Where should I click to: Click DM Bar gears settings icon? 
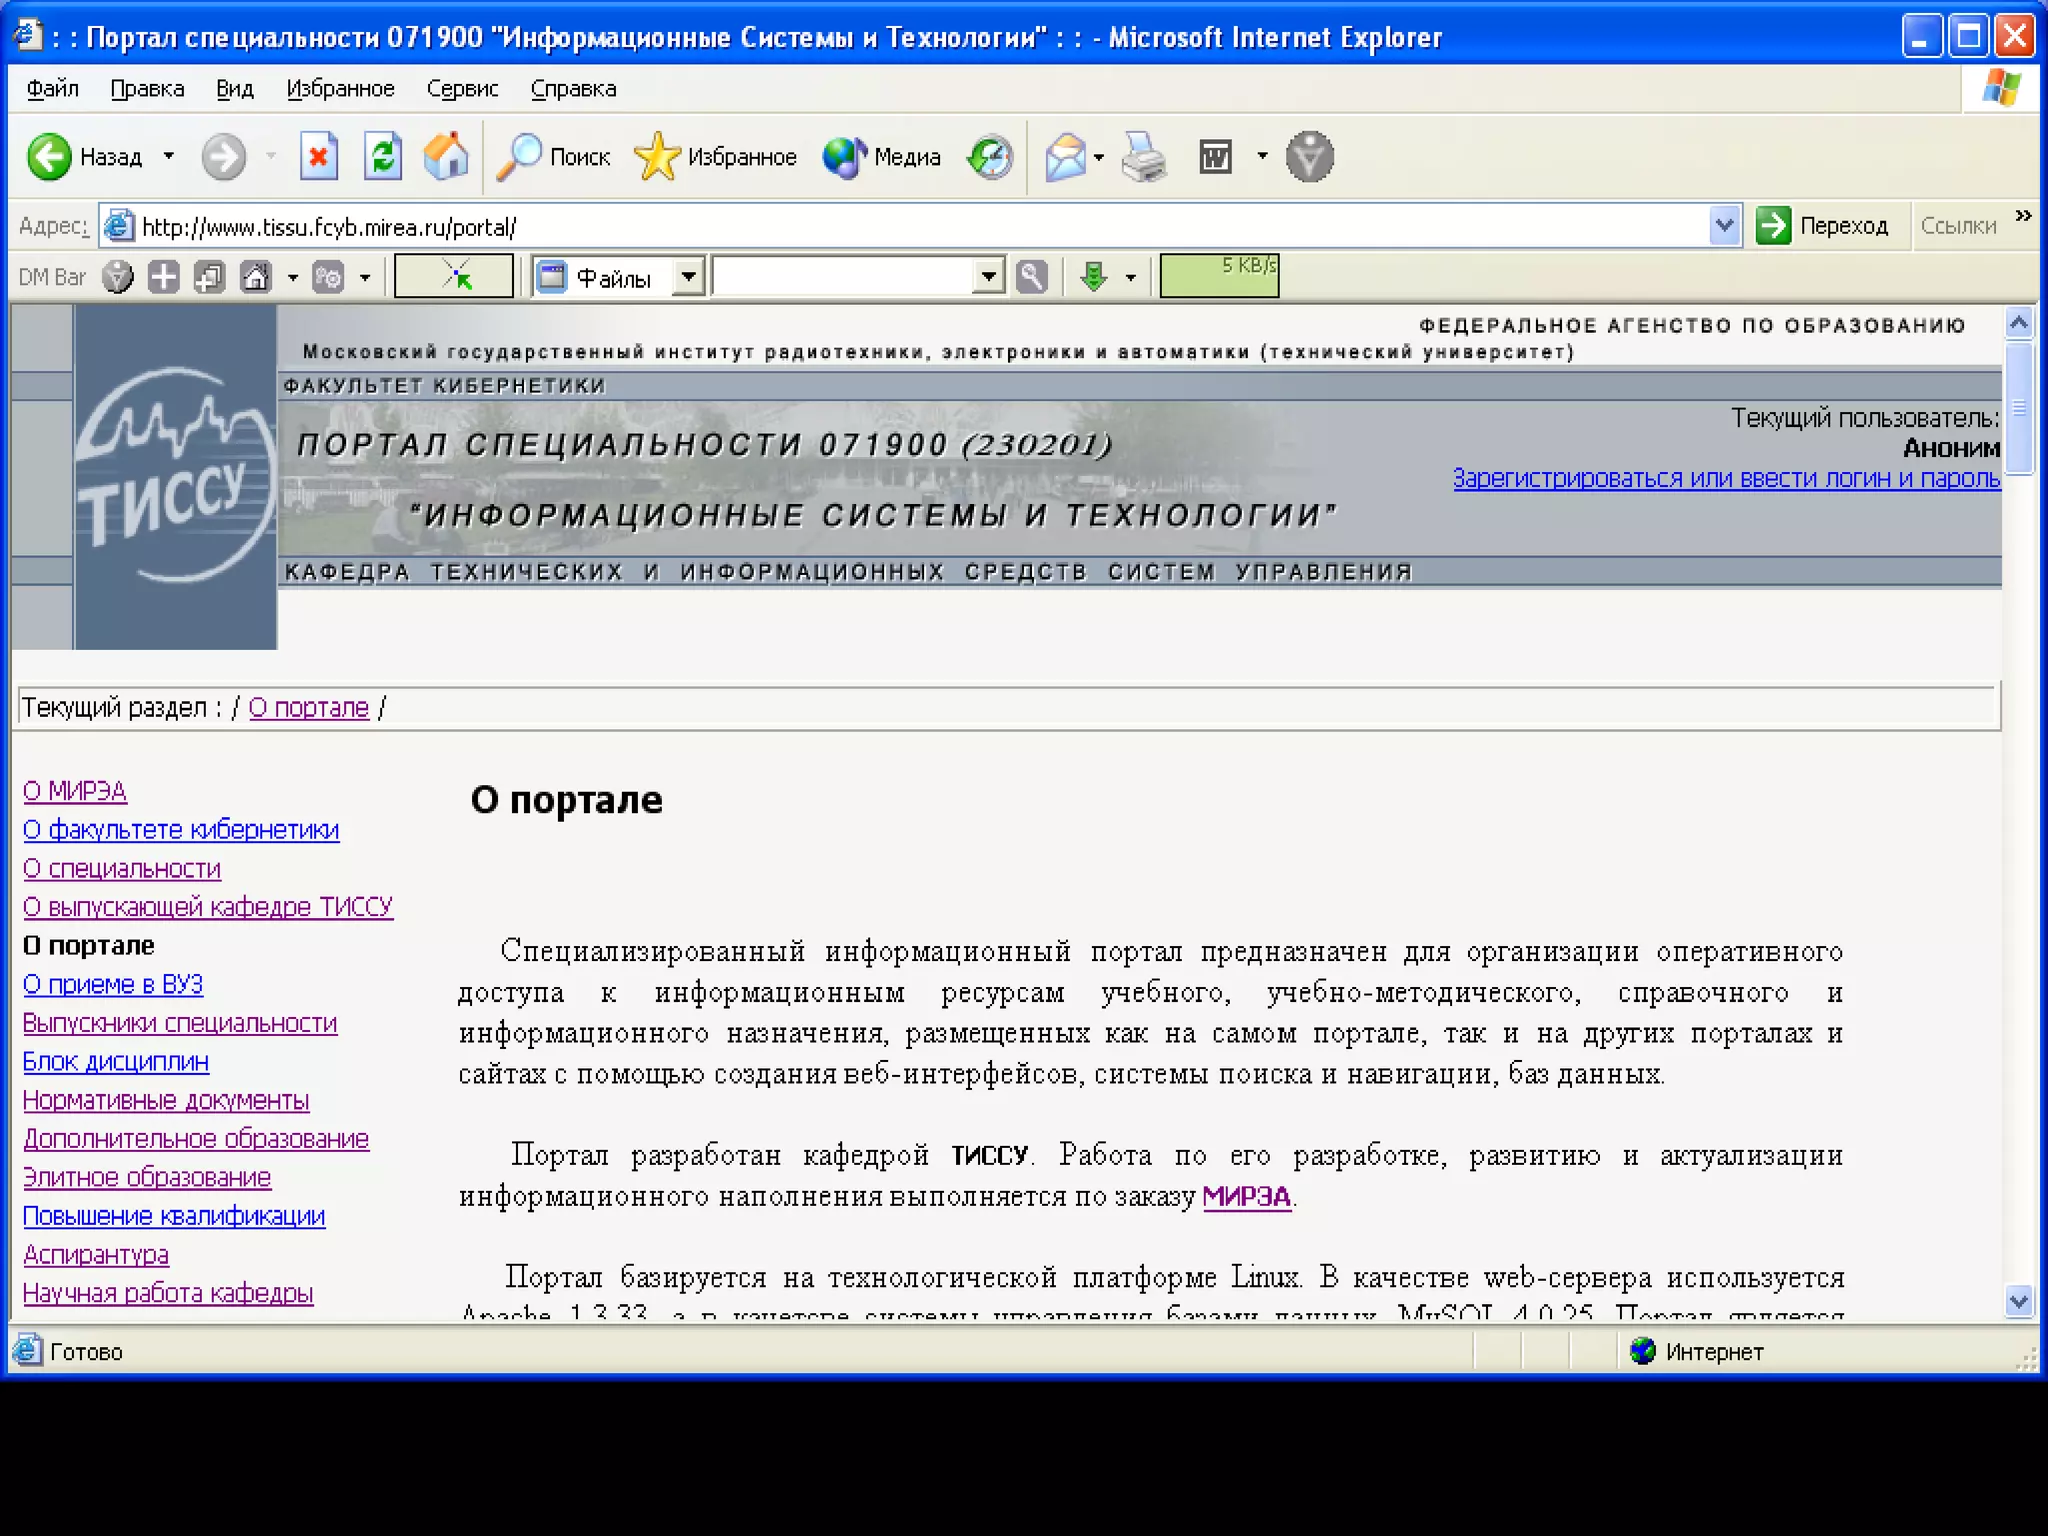coord(328,277)
